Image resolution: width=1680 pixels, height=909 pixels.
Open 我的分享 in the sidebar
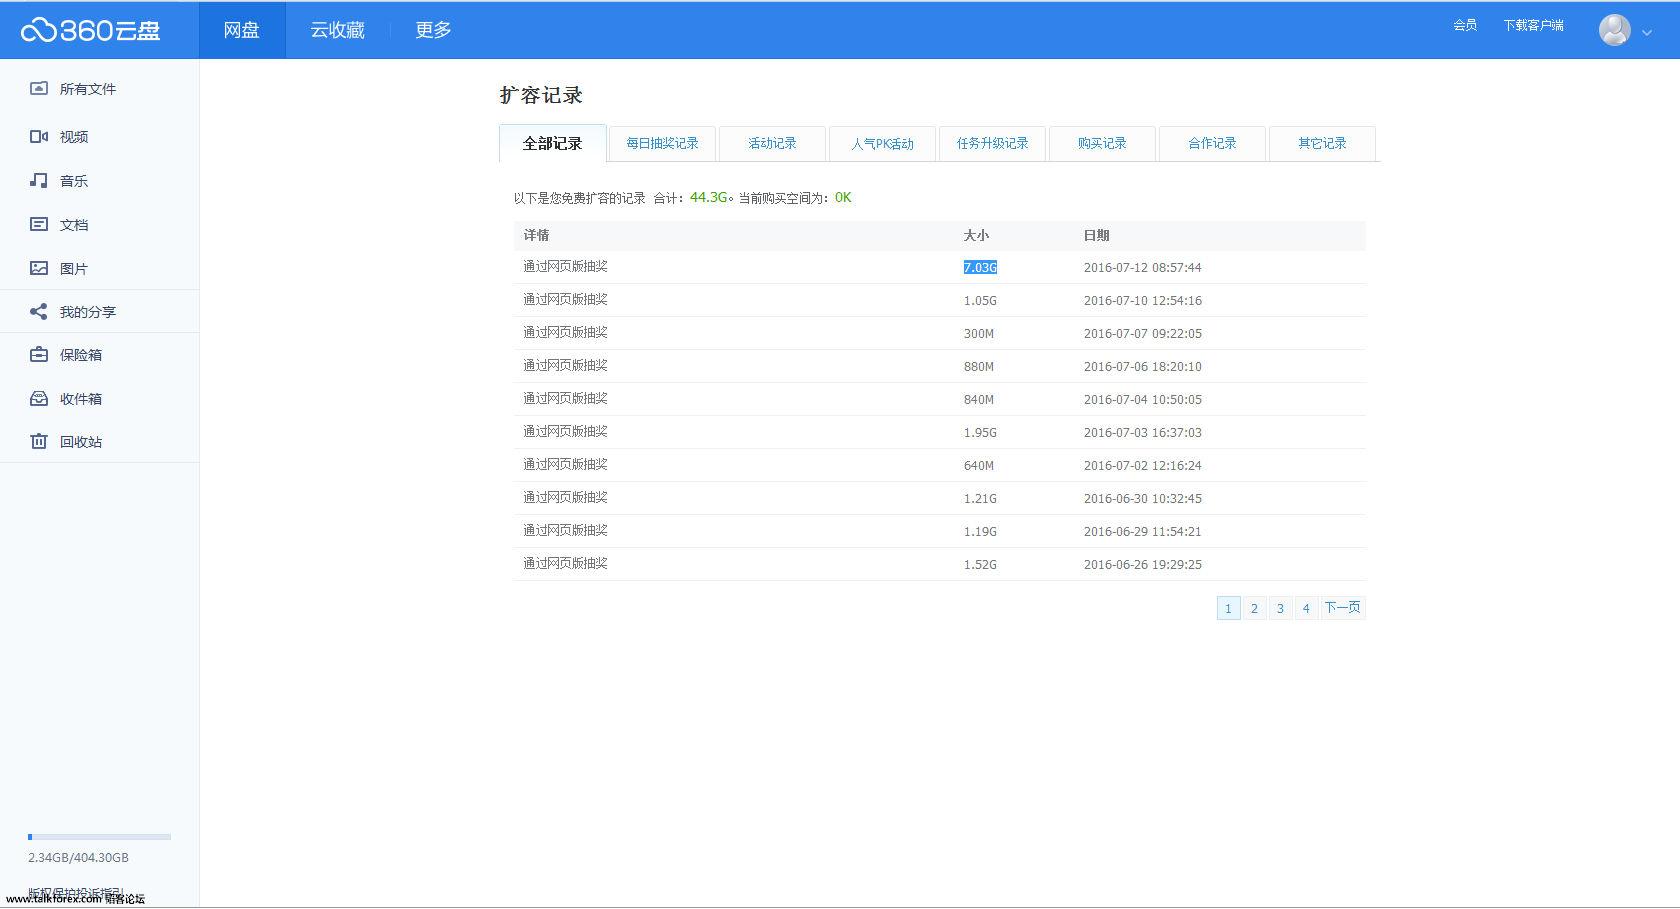coord(88,312)
